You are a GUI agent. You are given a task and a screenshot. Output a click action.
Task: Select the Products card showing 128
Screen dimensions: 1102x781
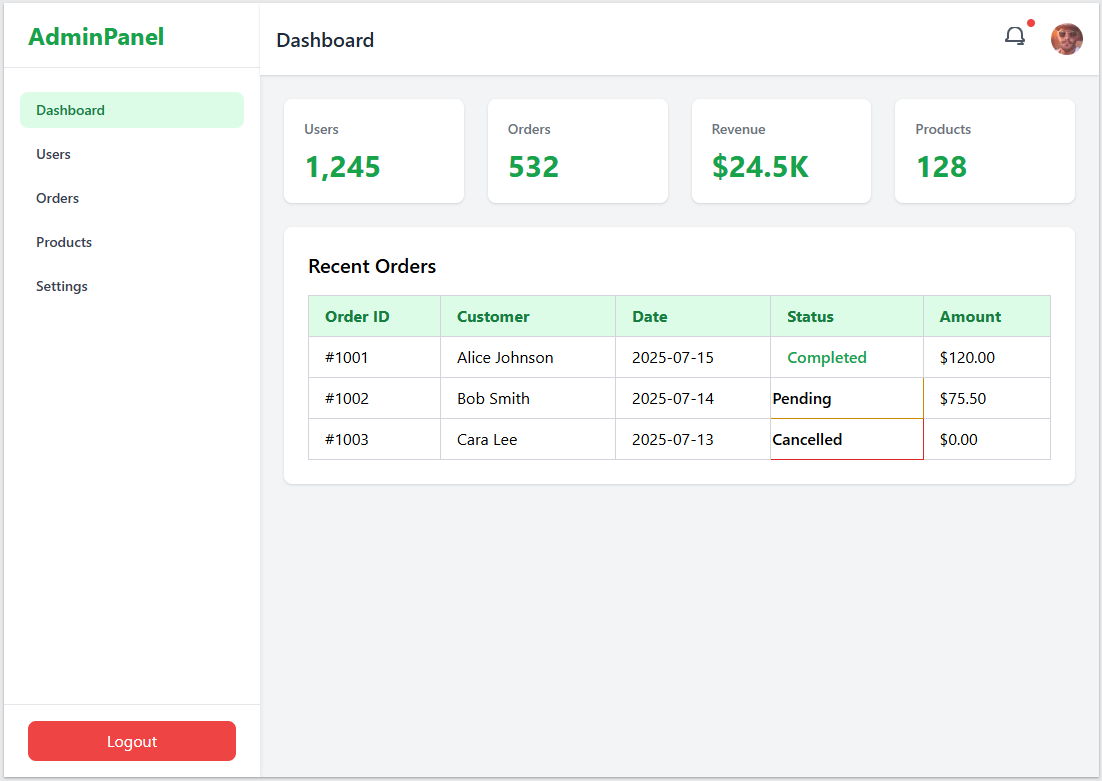984,151
